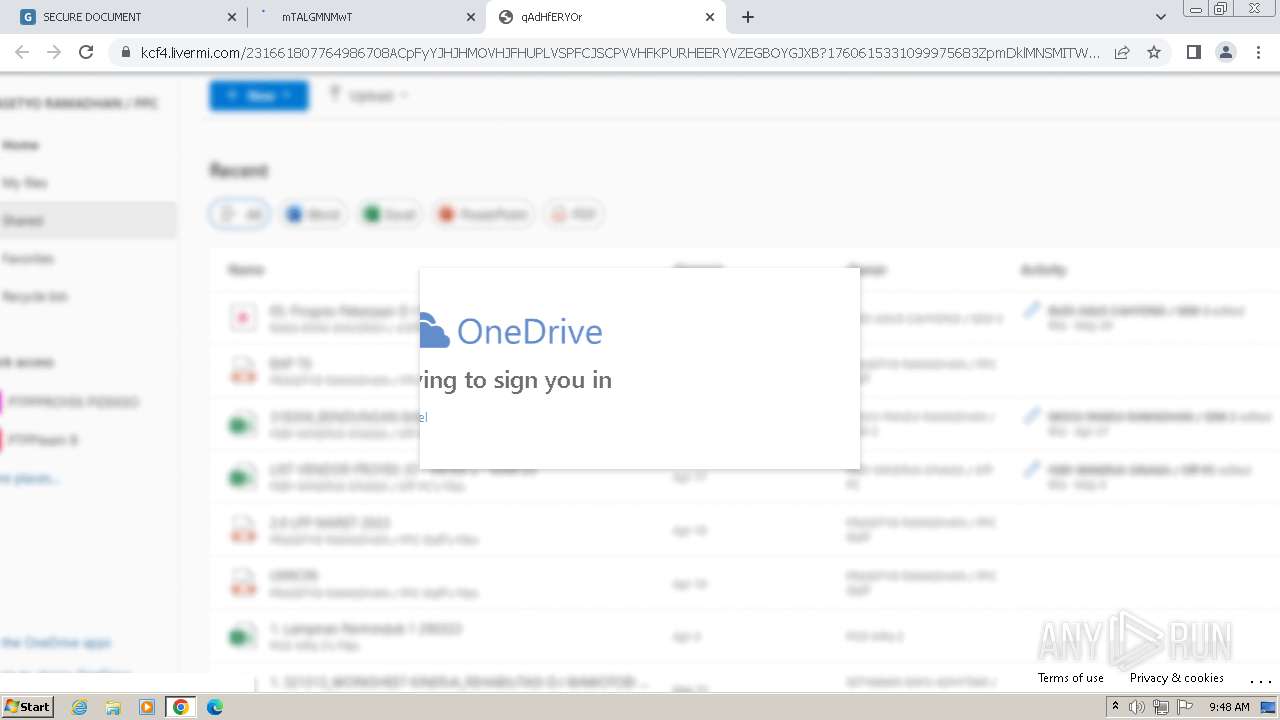Bookmark this tab with the star icon
This screenshot has height=720, width=1280.
[1154, 52]
